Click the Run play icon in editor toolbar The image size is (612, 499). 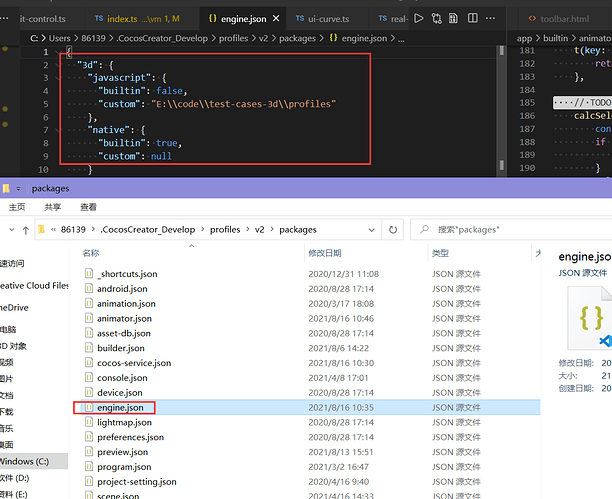418,18
